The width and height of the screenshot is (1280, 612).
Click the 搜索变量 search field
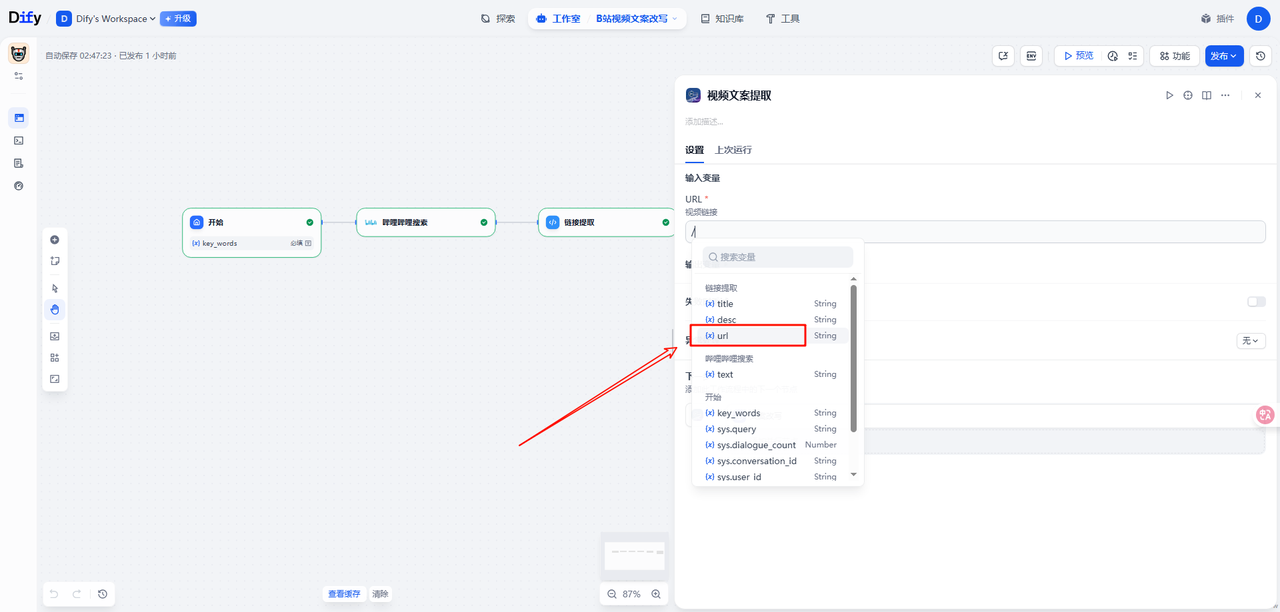tap(778, 257)
